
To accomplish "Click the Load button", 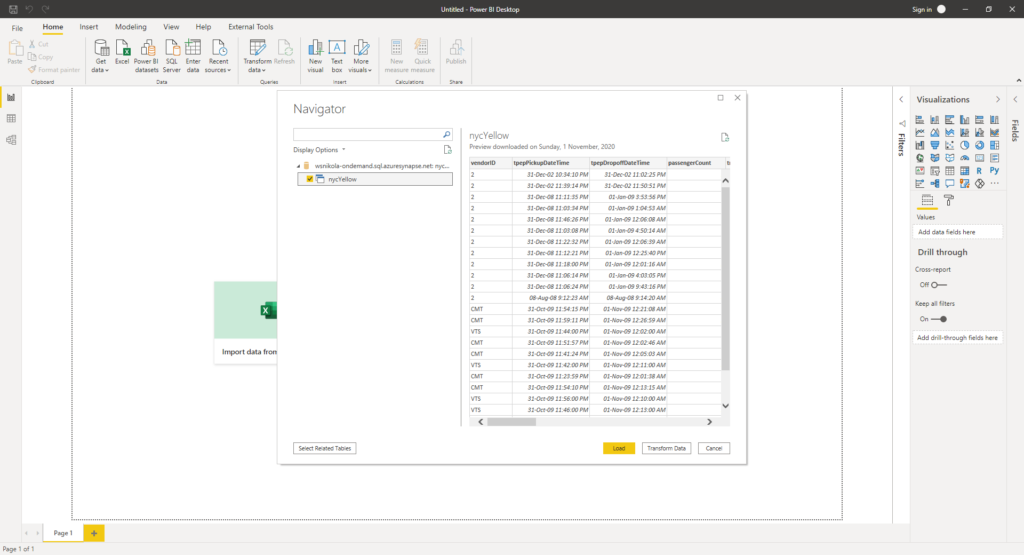I will coord(619,448).
